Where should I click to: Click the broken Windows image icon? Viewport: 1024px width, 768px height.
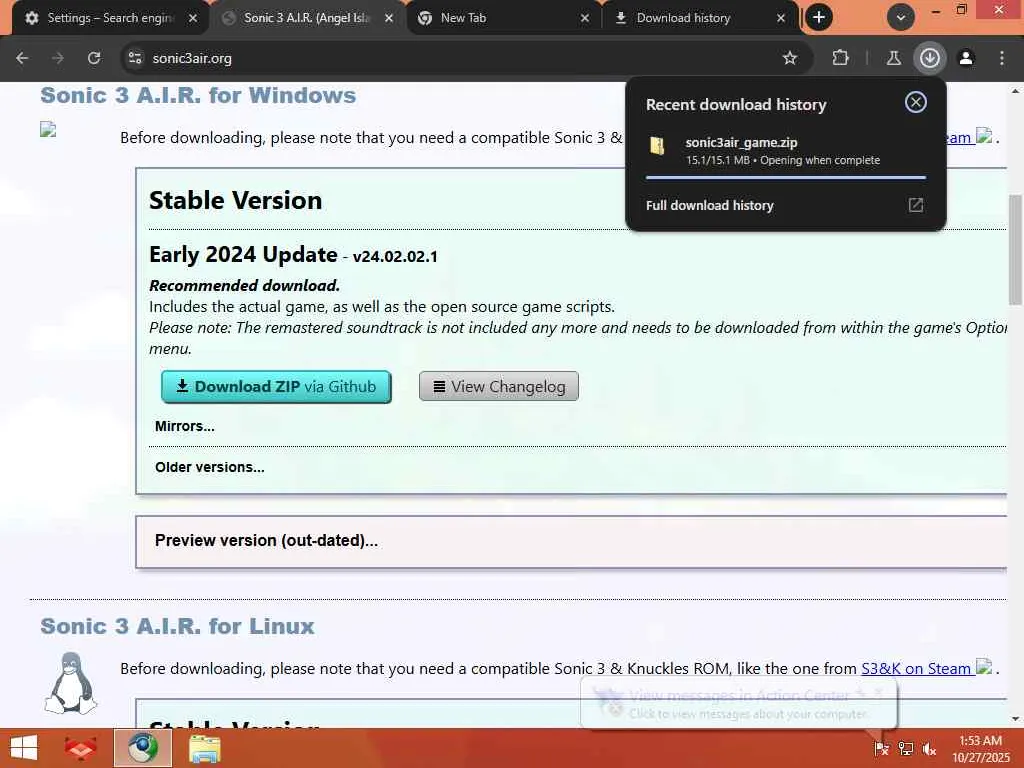[x=48, y=129]
